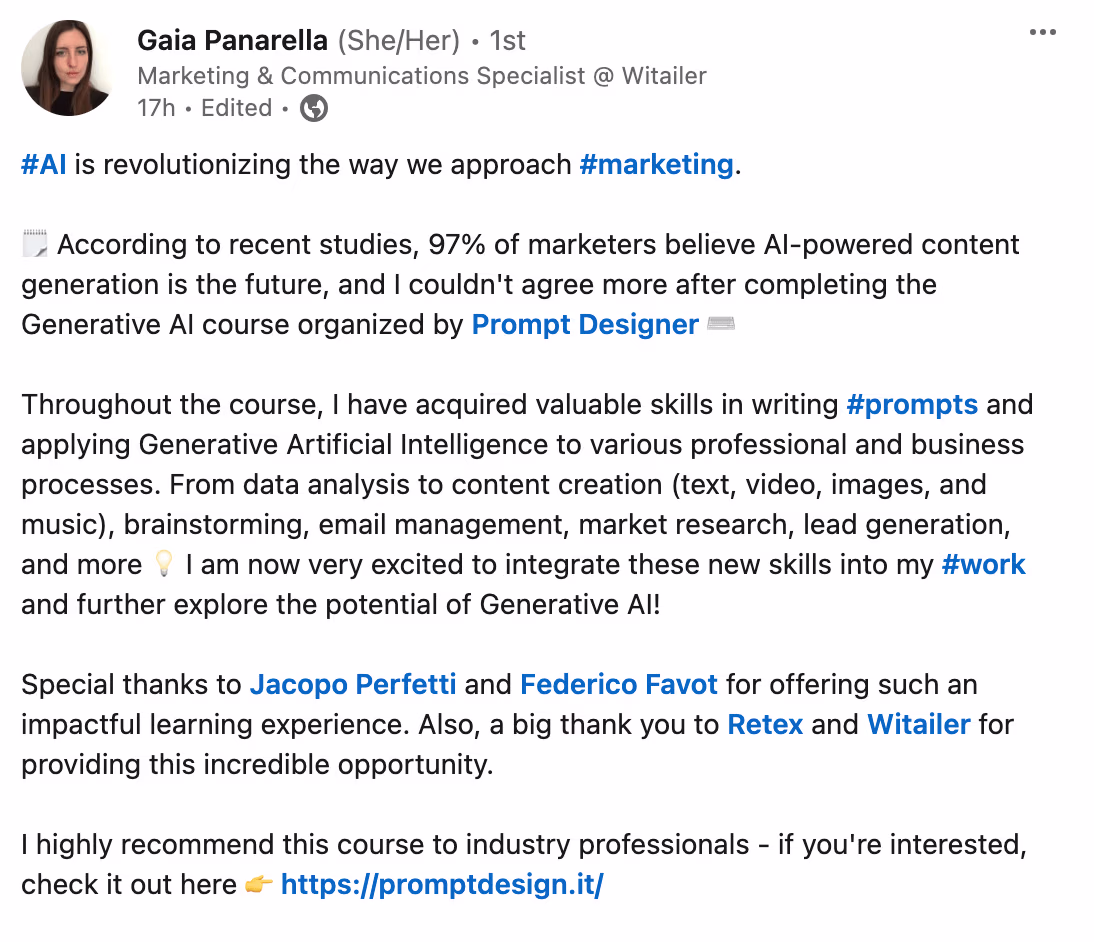
Task: Visit the Prompt Designer page link
Action: [585, 324]
